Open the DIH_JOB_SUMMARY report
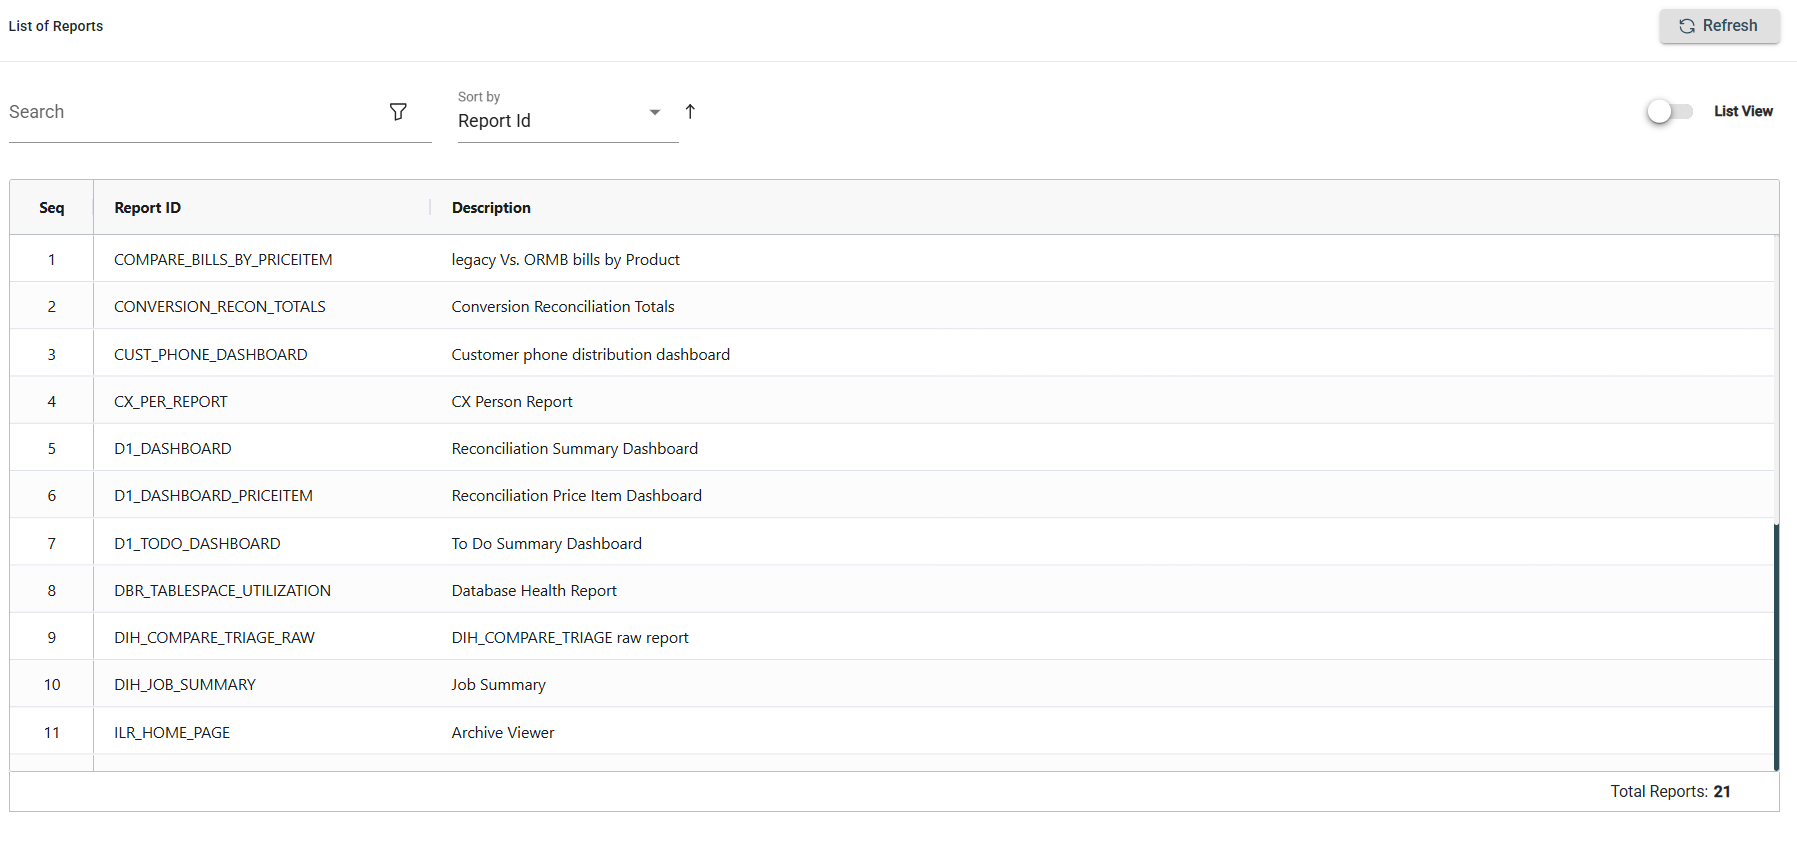The height and width of the screenshot is (847, 1797). click(185, 685)
